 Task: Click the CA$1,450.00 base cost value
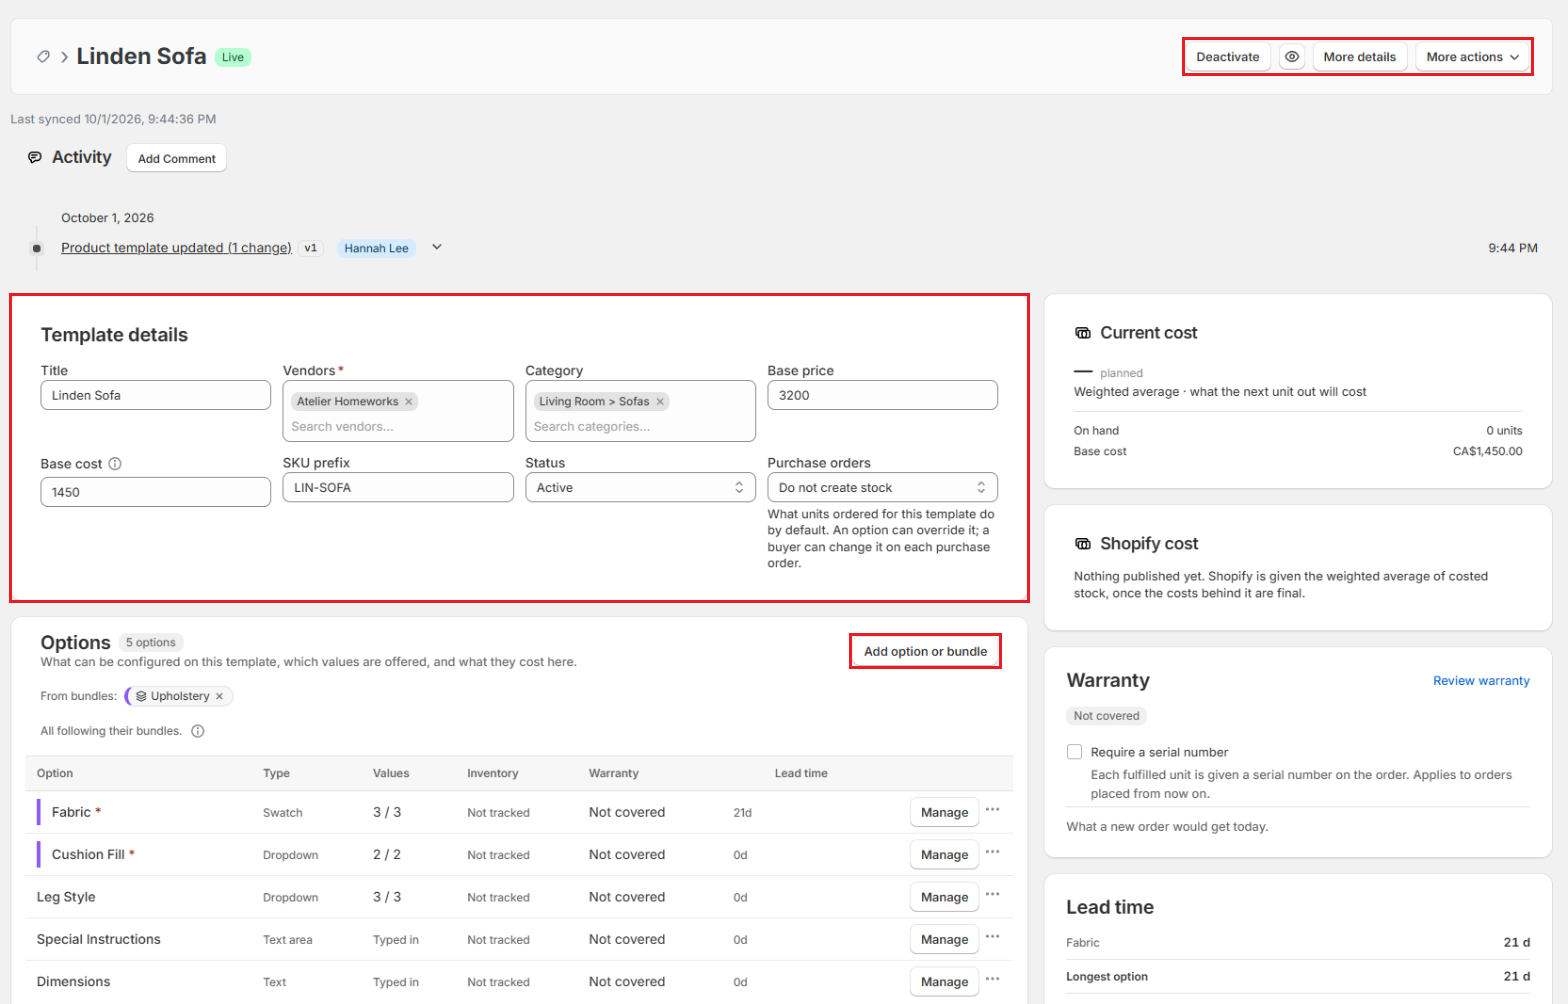pos(1487,452)
